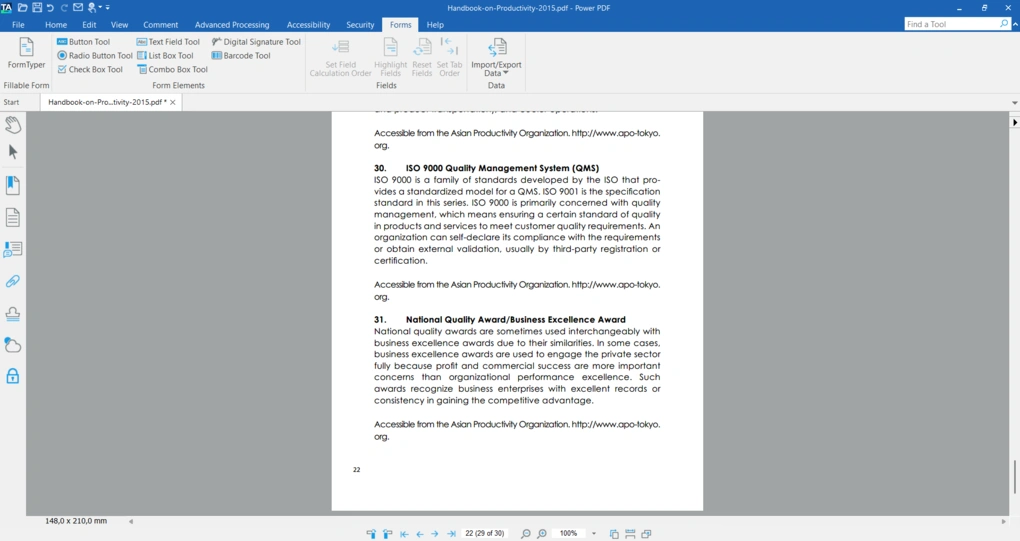The width and height of the screenshot is (1020, 541).
Task: Open the Help tab
Action: [x=435, y=25]
